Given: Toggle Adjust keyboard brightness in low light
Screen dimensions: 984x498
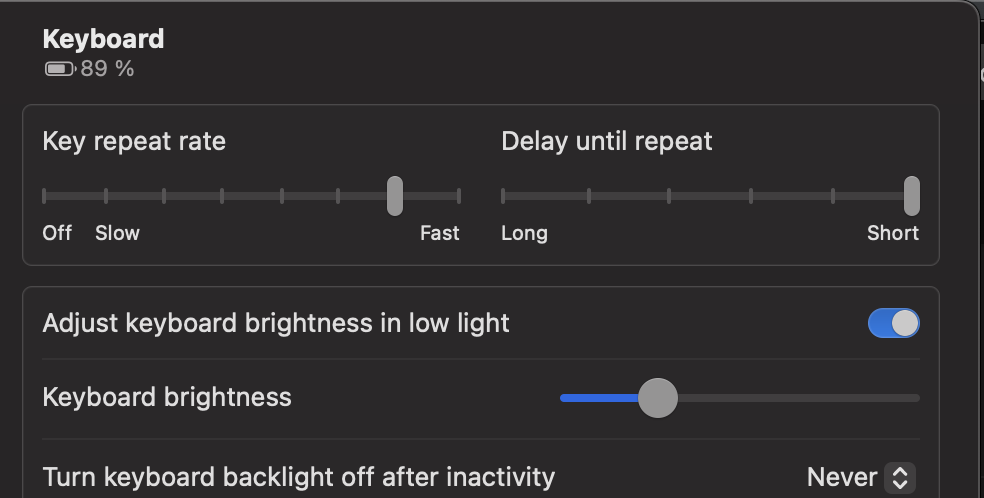Looking at the screenshot, I should point(894,323).
